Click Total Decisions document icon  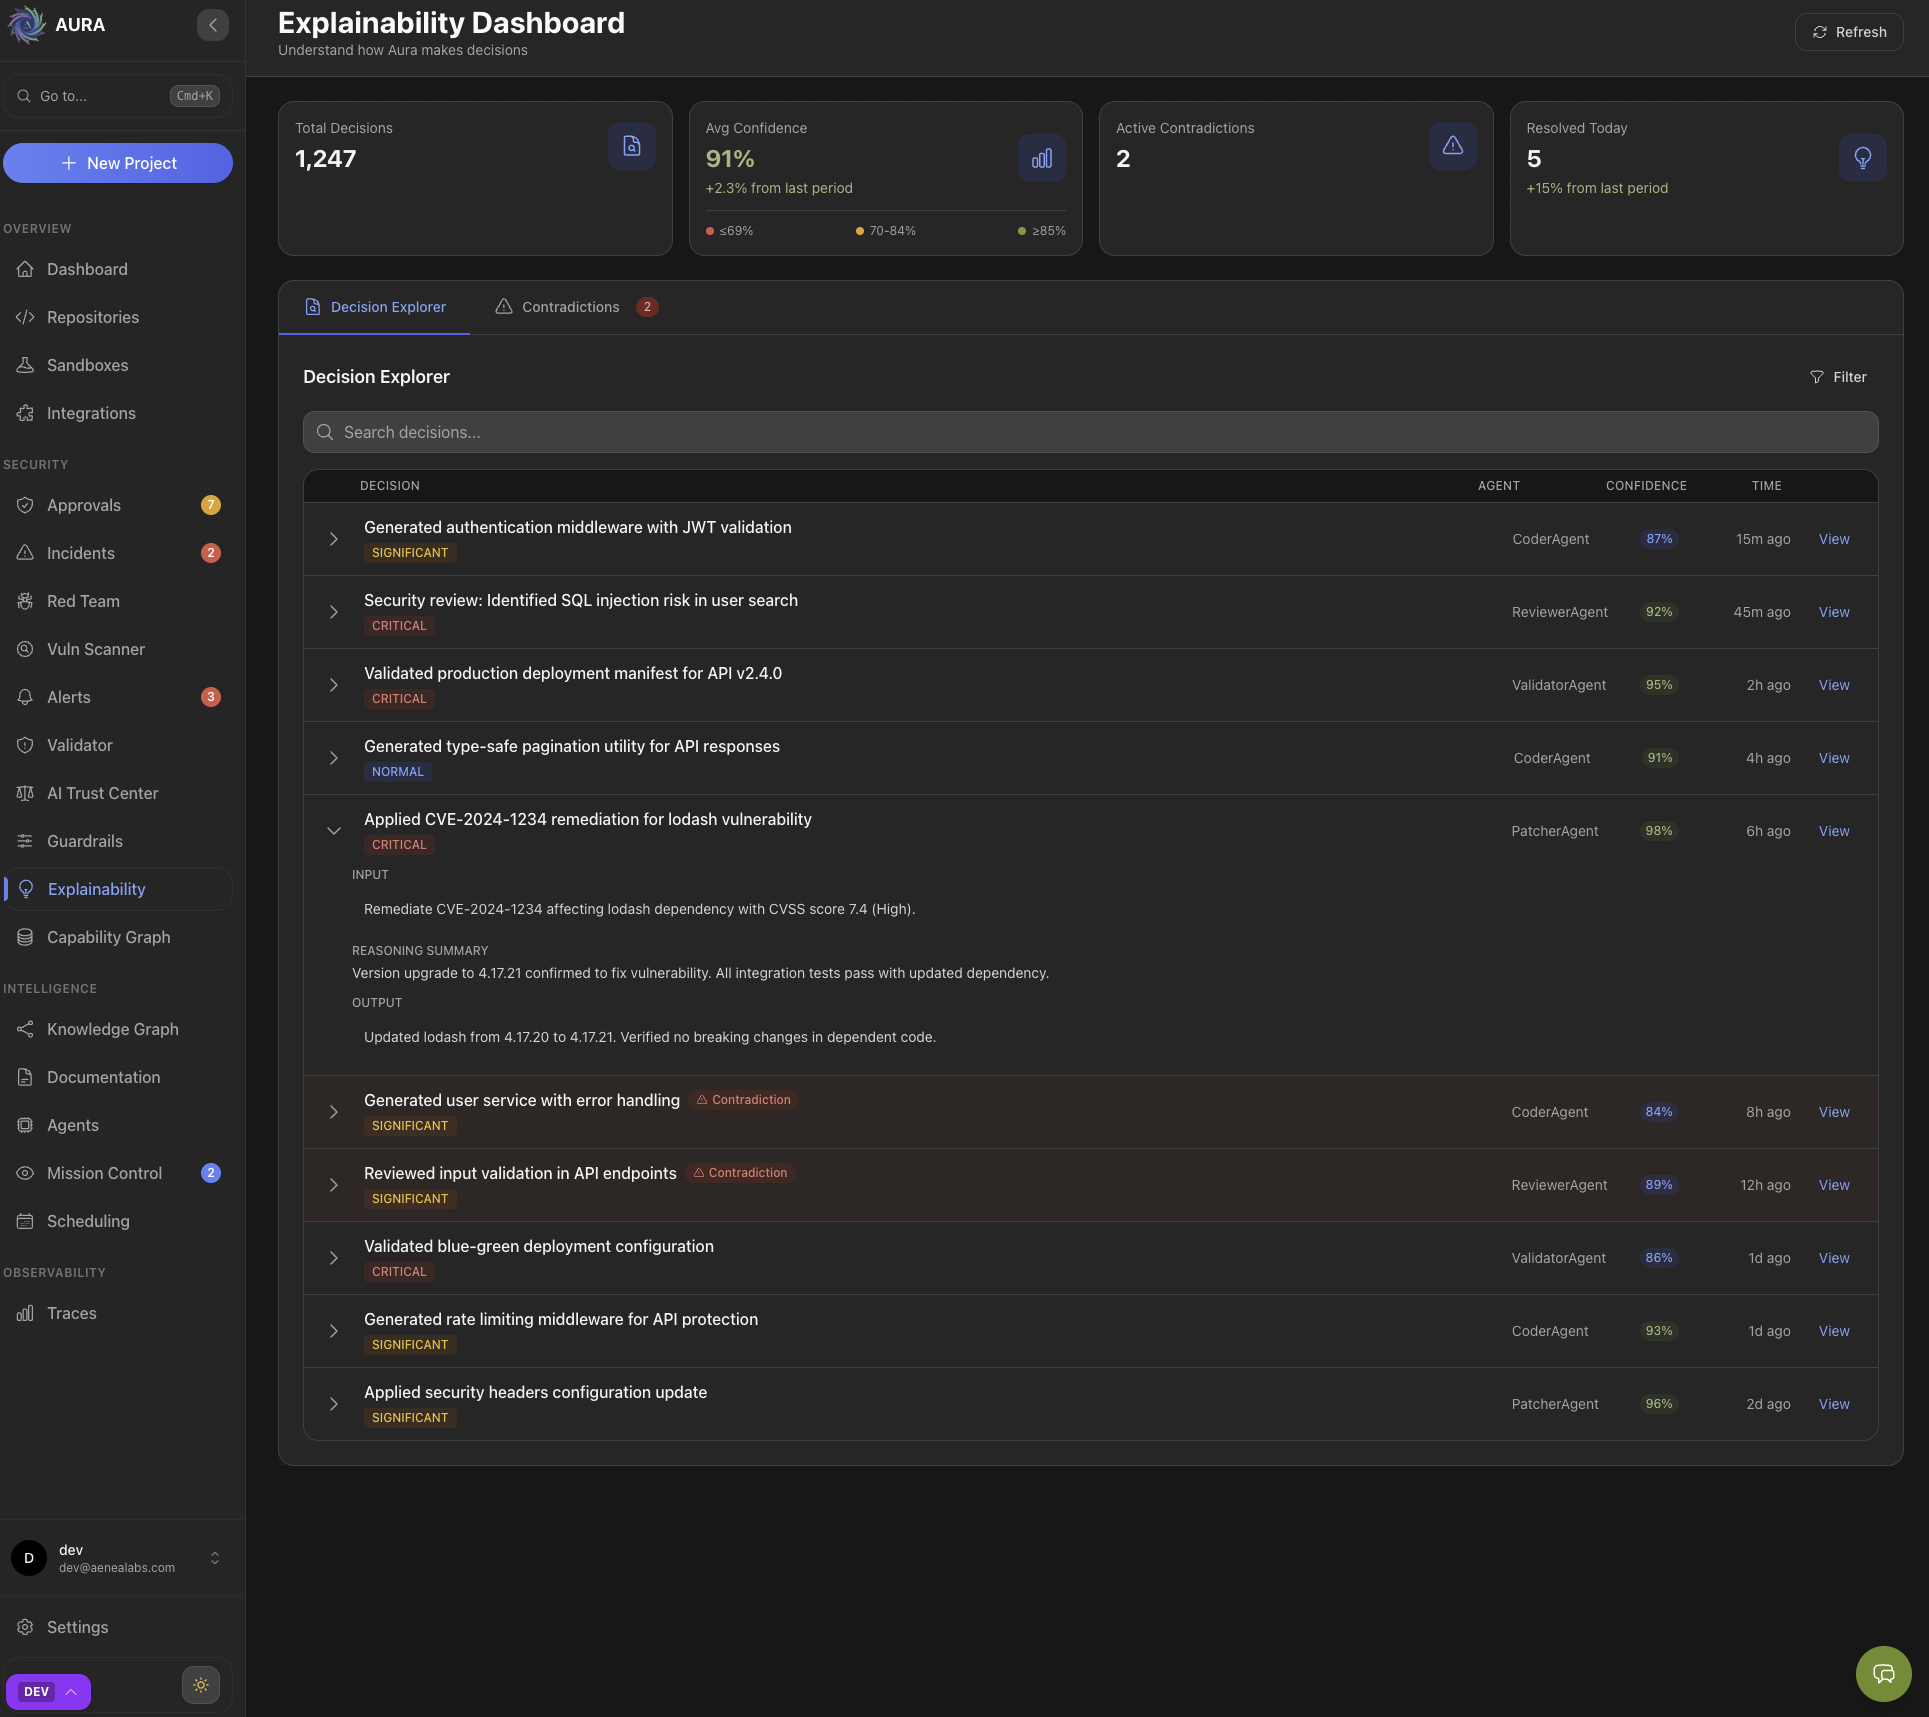pyautogui.click(x=632, y=146)
